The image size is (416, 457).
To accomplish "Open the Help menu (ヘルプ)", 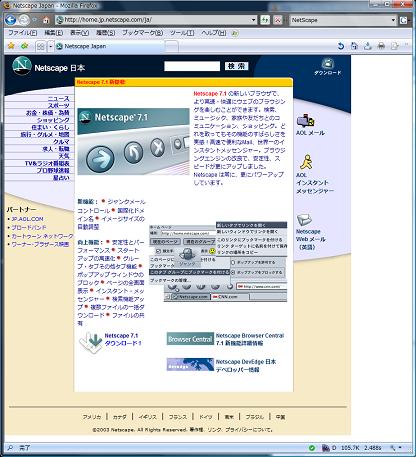I will point(214,33).
